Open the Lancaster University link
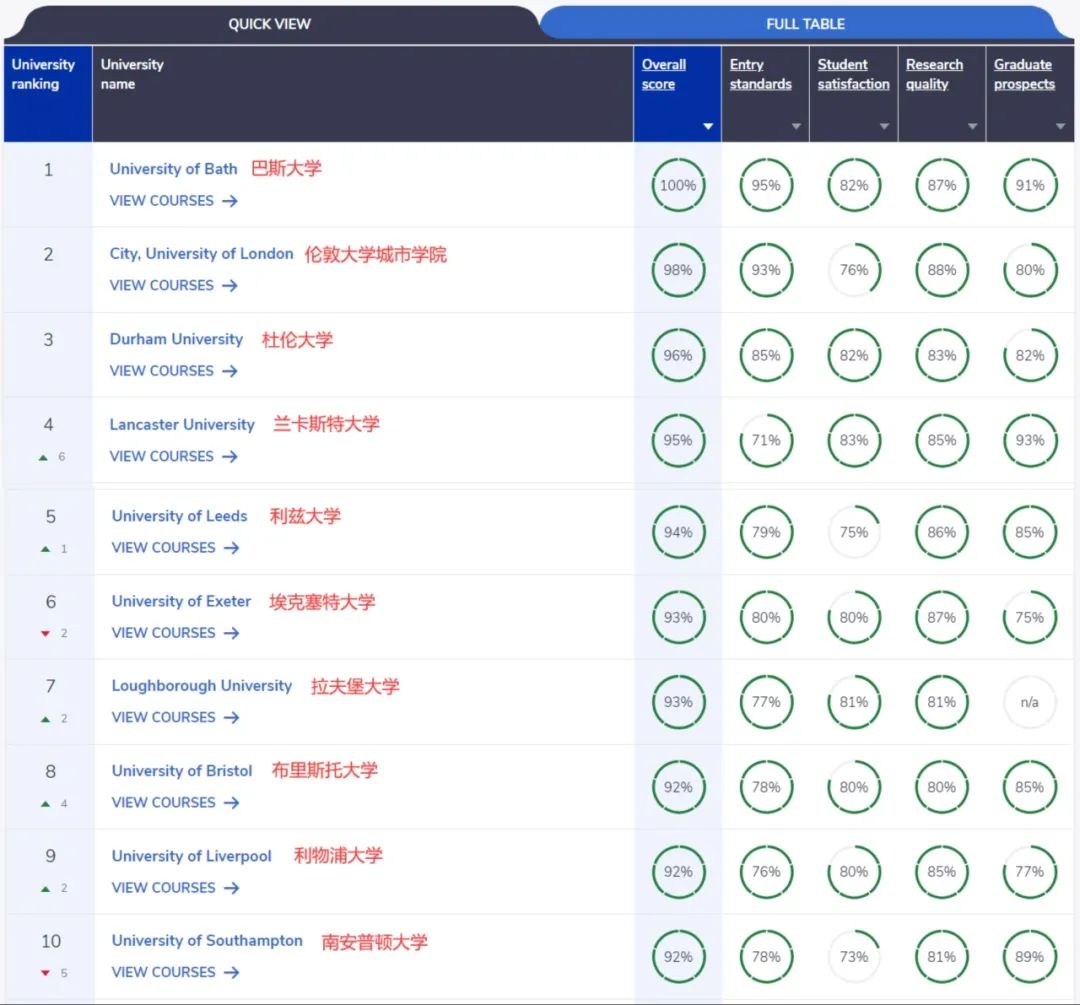 tap(182, 424)
